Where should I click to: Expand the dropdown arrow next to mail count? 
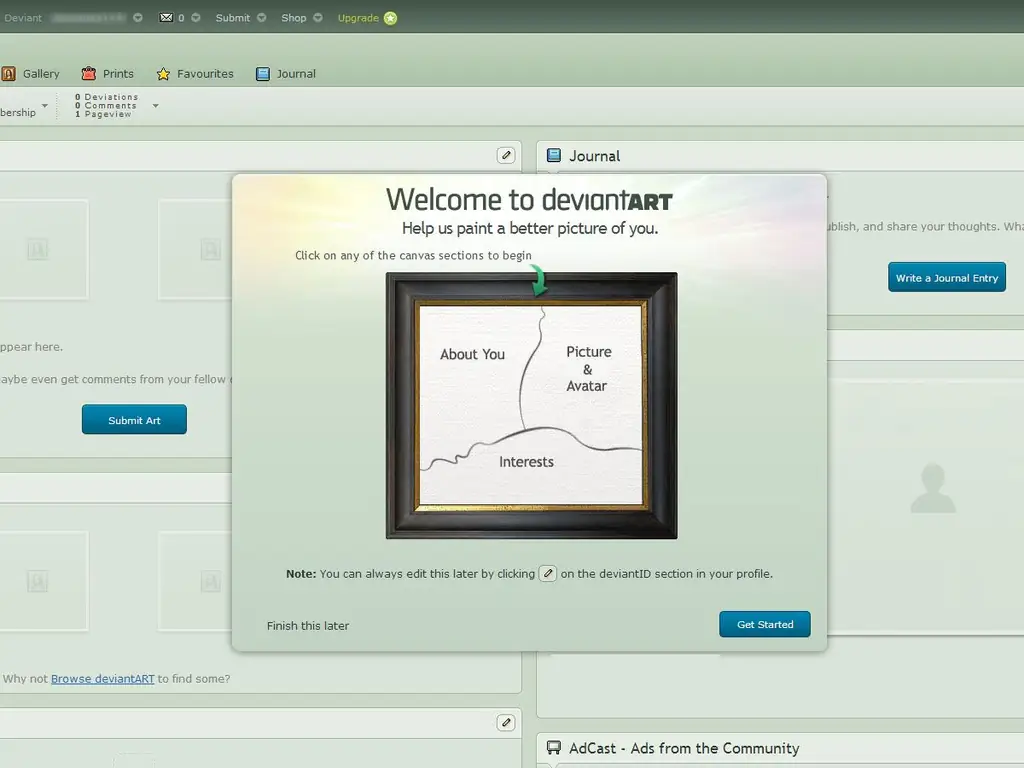[x=195, y=18]
